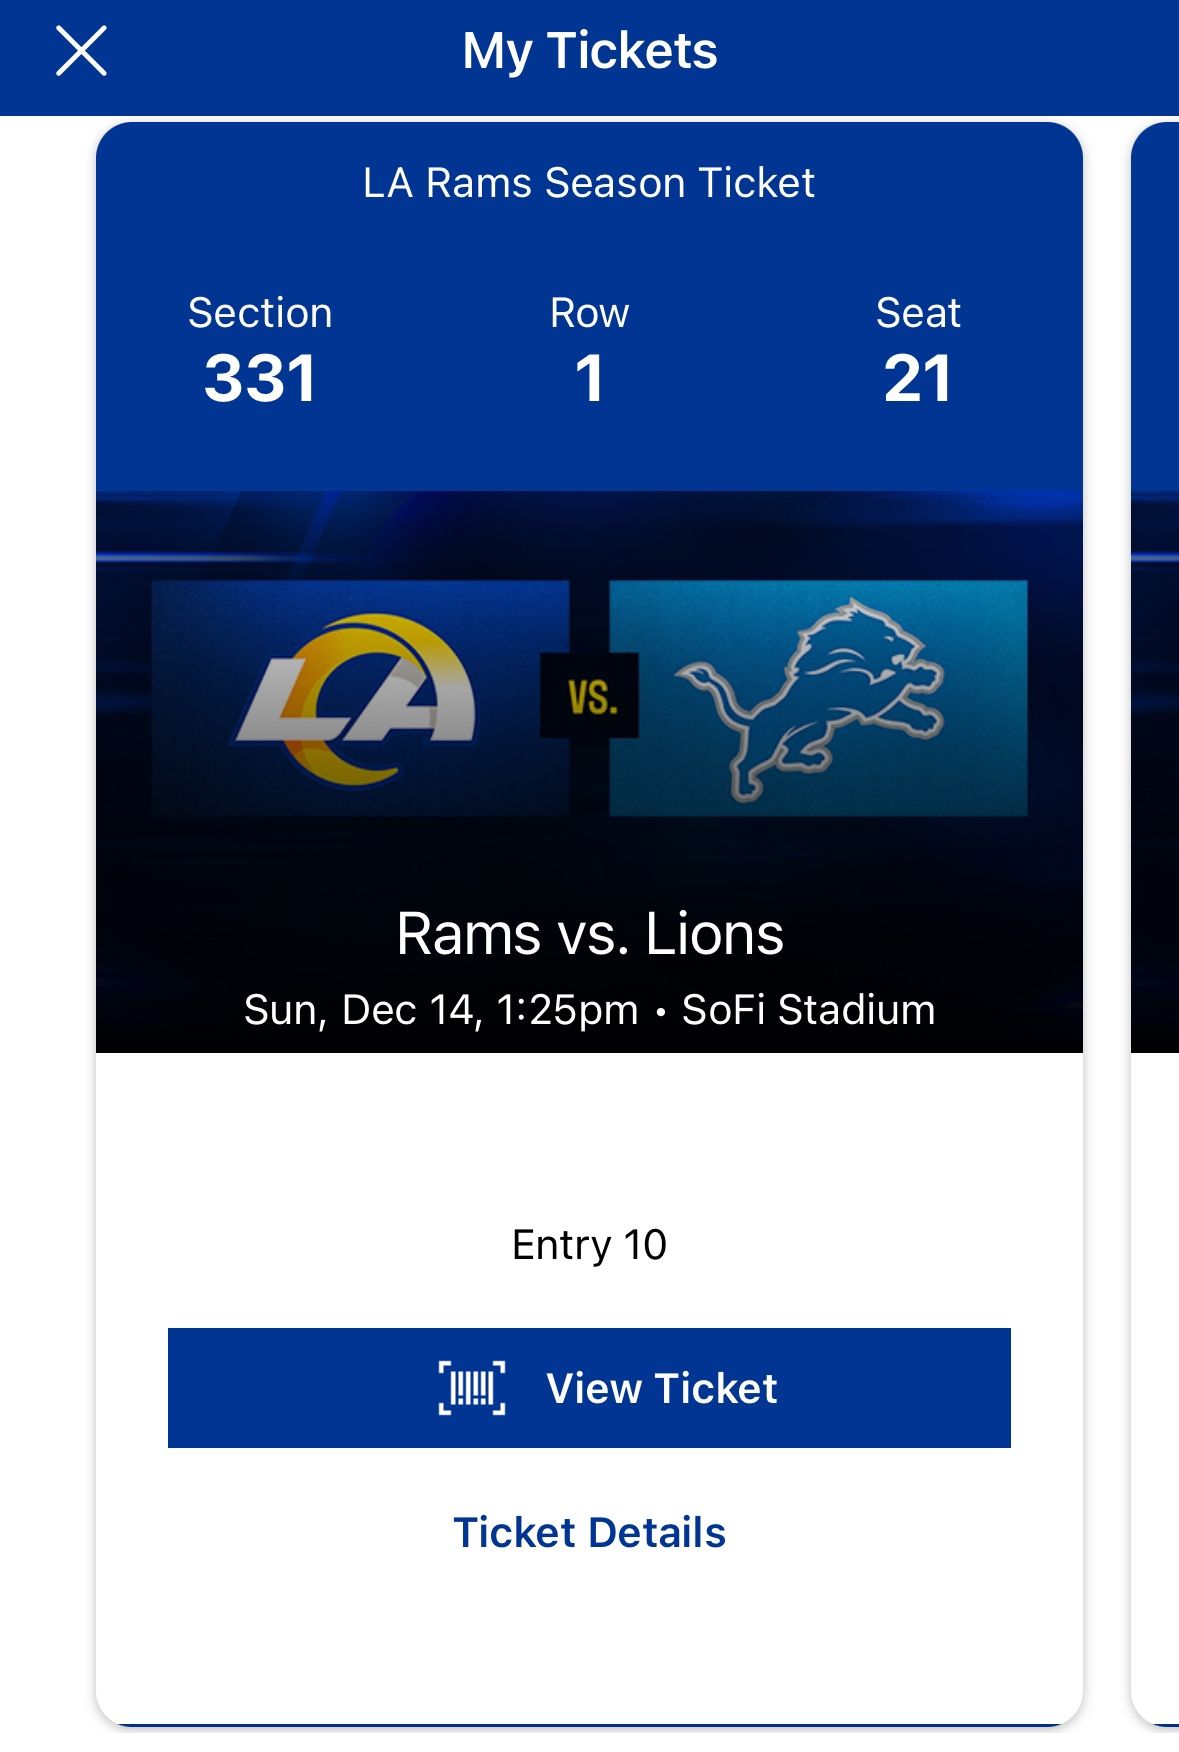Expand Ticket Details for this seat
1179x1752 pixels.
[x=590, y=1532]
